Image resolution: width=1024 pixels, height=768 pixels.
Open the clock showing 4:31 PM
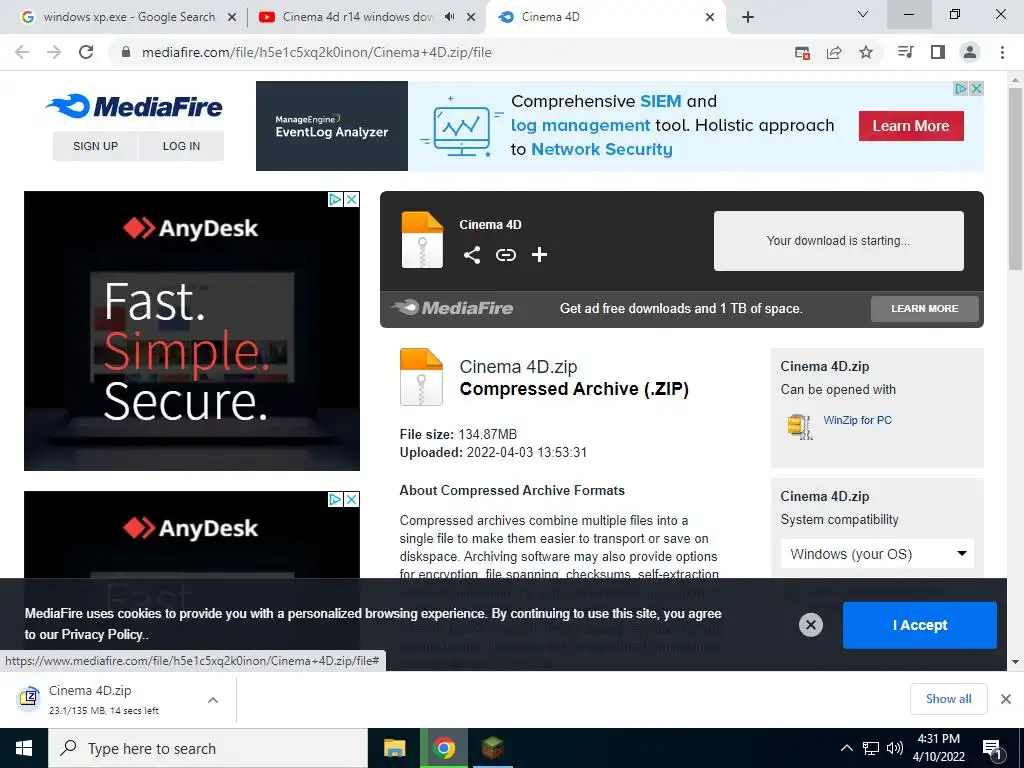click(x=938, y=748)
